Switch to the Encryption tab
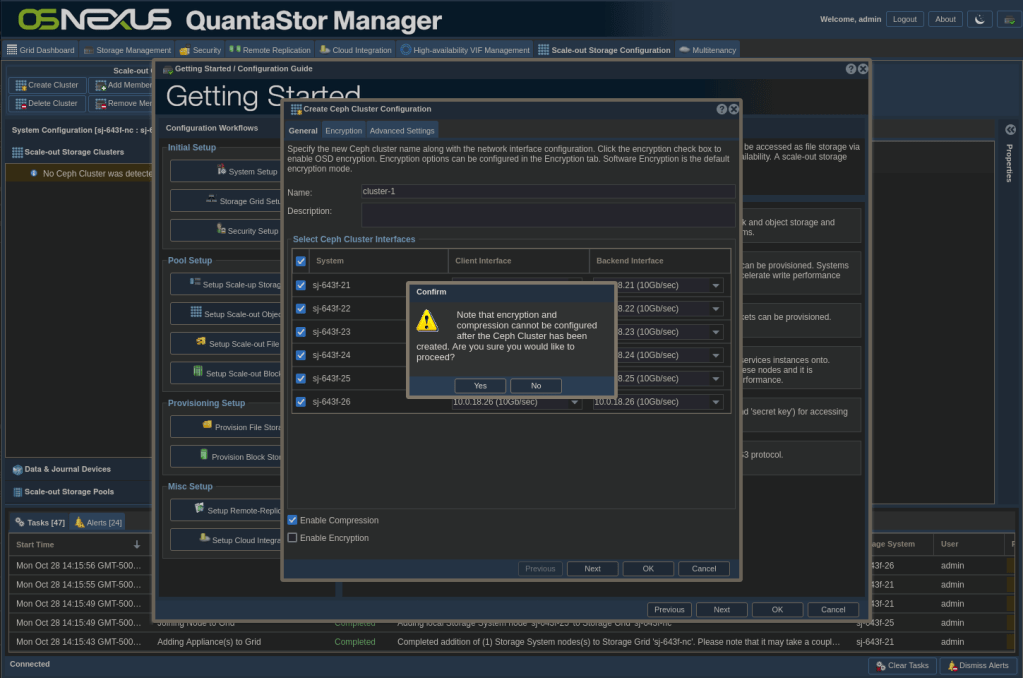Image resolution: width=1023 pixels, height=678 pixels. [x=343, y=130]
